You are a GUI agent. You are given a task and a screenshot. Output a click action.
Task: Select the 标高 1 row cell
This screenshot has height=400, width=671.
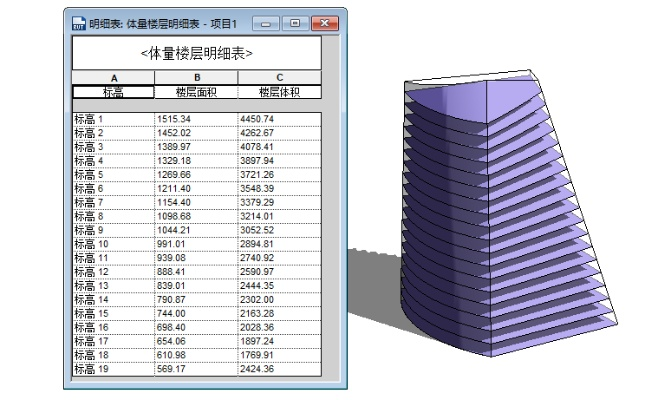coord(113,119)
